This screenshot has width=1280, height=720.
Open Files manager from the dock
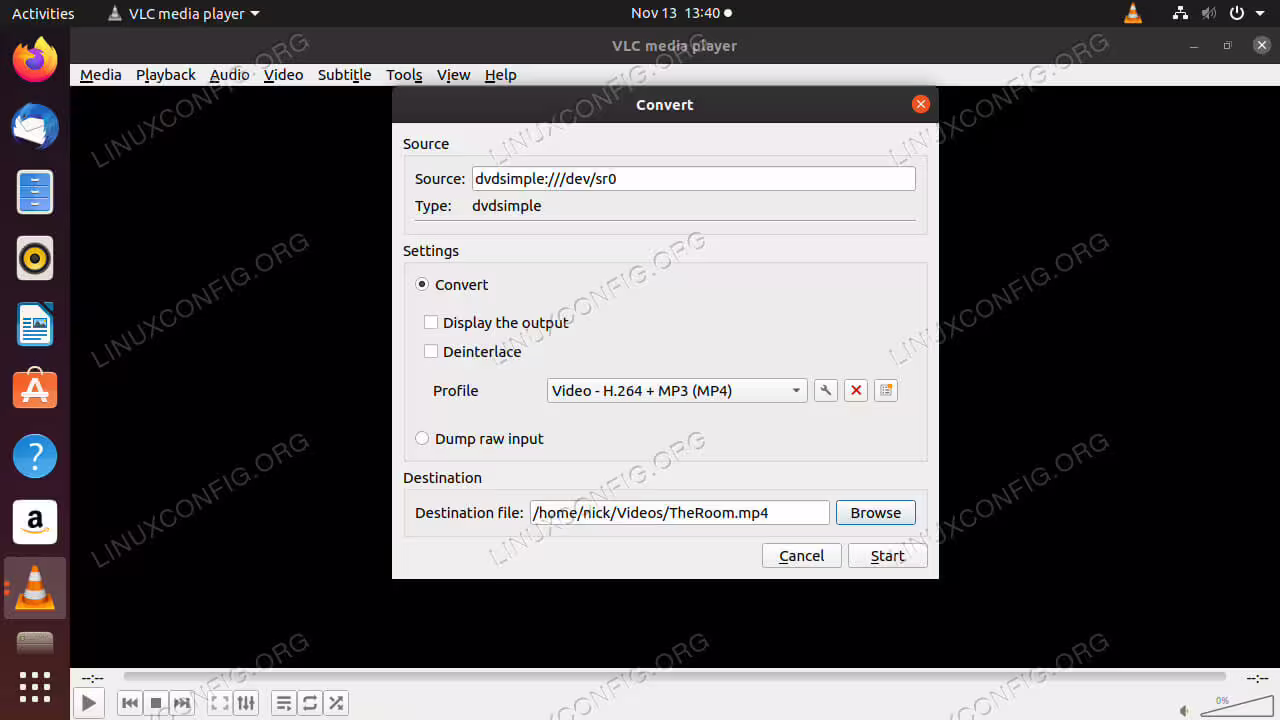[x=35, y=192]
